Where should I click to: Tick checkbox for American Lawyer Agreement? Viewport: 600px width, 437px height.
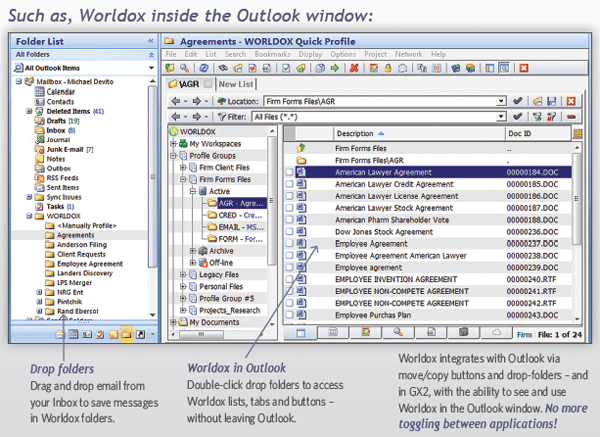[290, 172]
